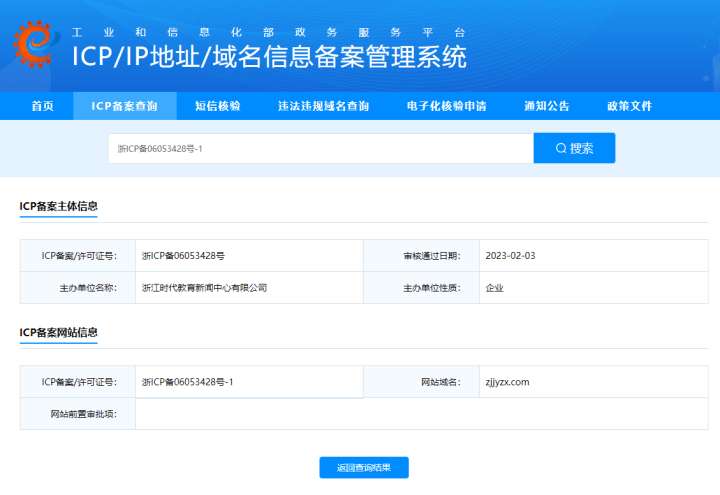This screenshot has width=720, height=495.
Task: Click the domain value zjjyzx.com
Action: click(507, 382)
